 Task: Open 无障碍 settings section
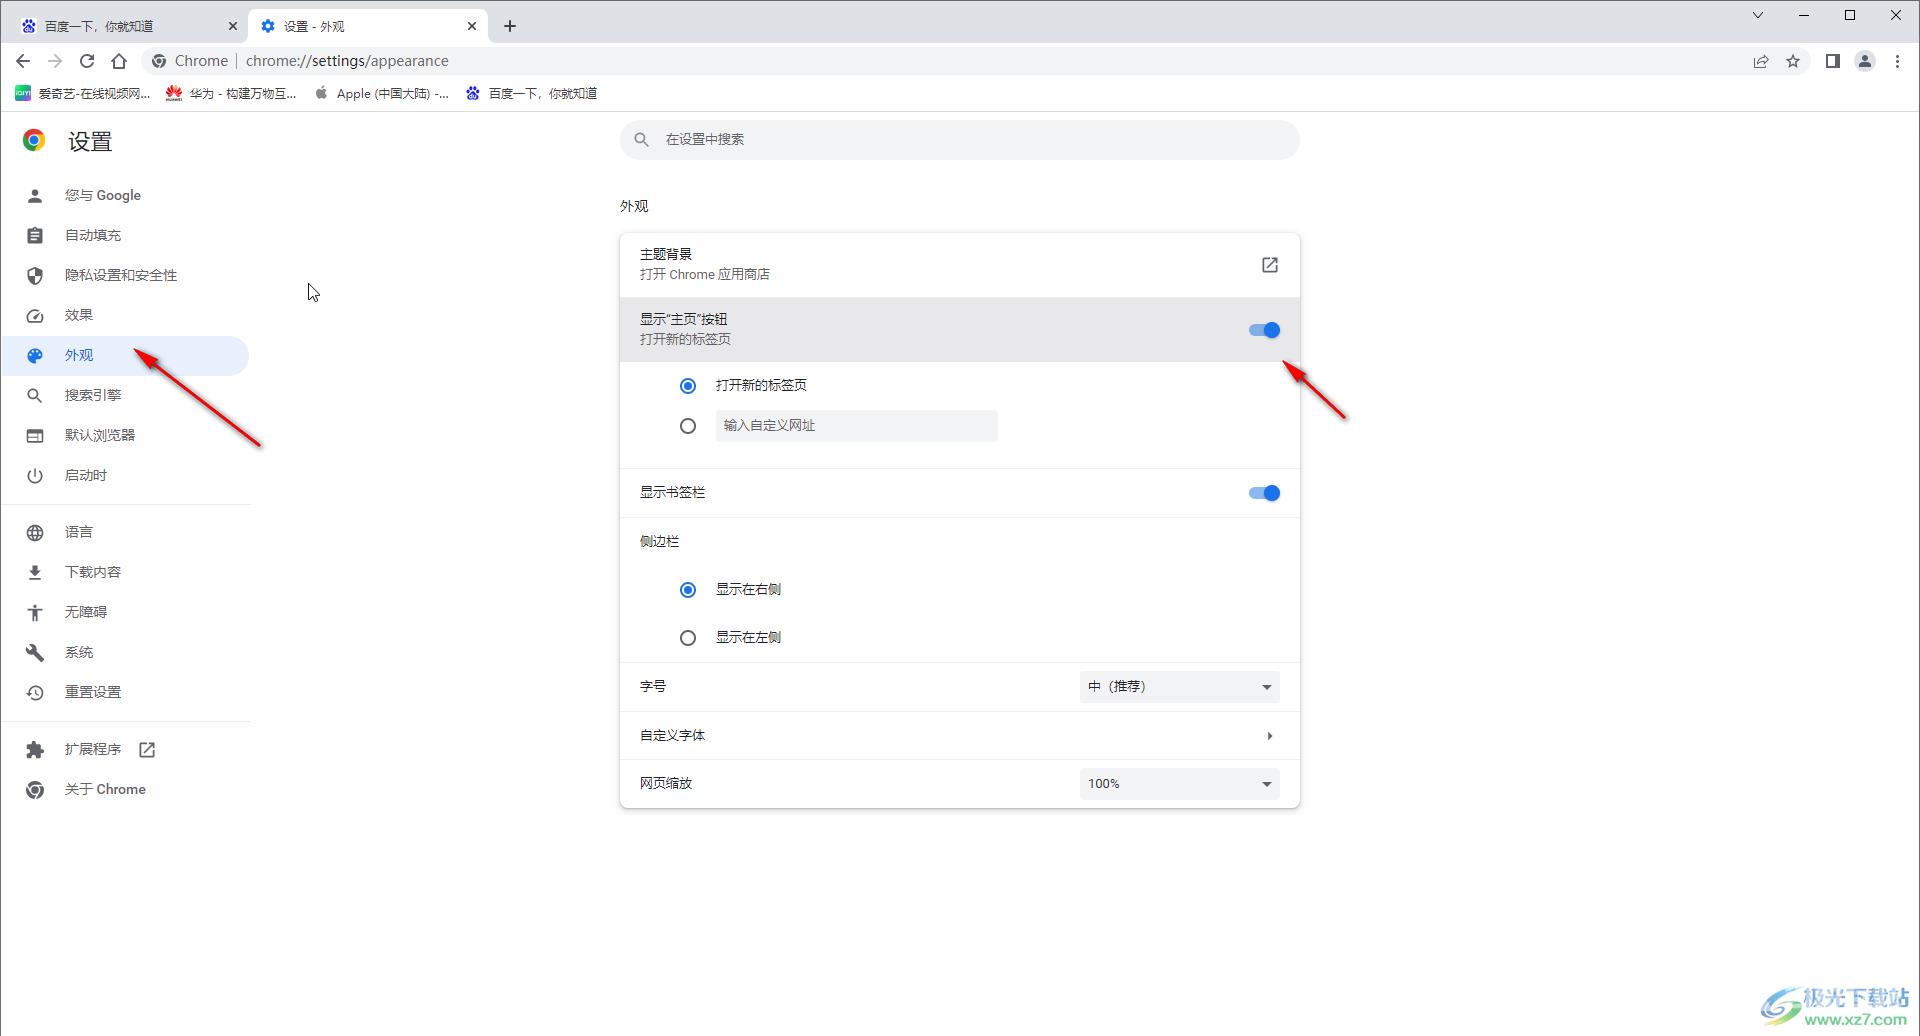(x=125, y=612)
